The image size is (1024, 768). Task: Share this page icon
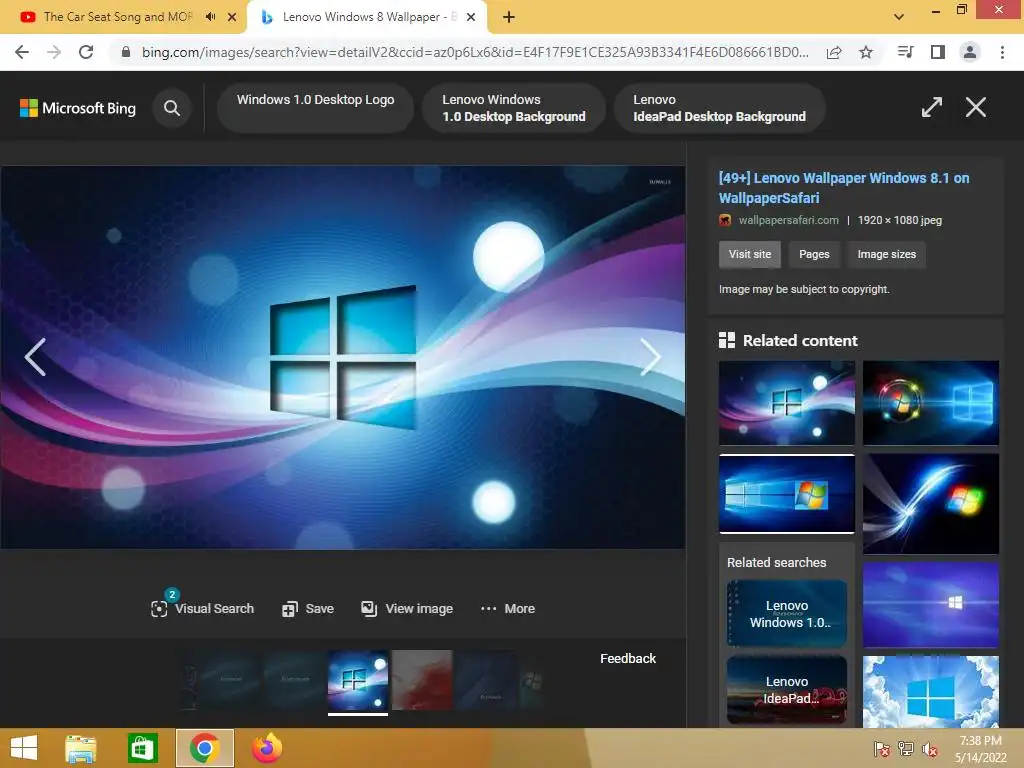[834, 52]
